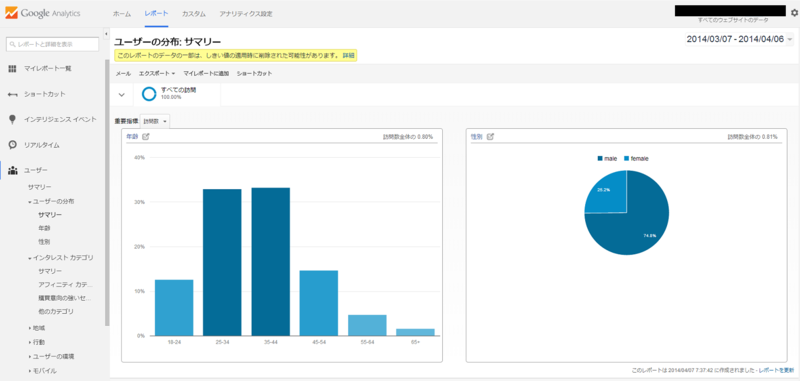
Task: Click the 25-34 age bar
Action: point(222,262)
